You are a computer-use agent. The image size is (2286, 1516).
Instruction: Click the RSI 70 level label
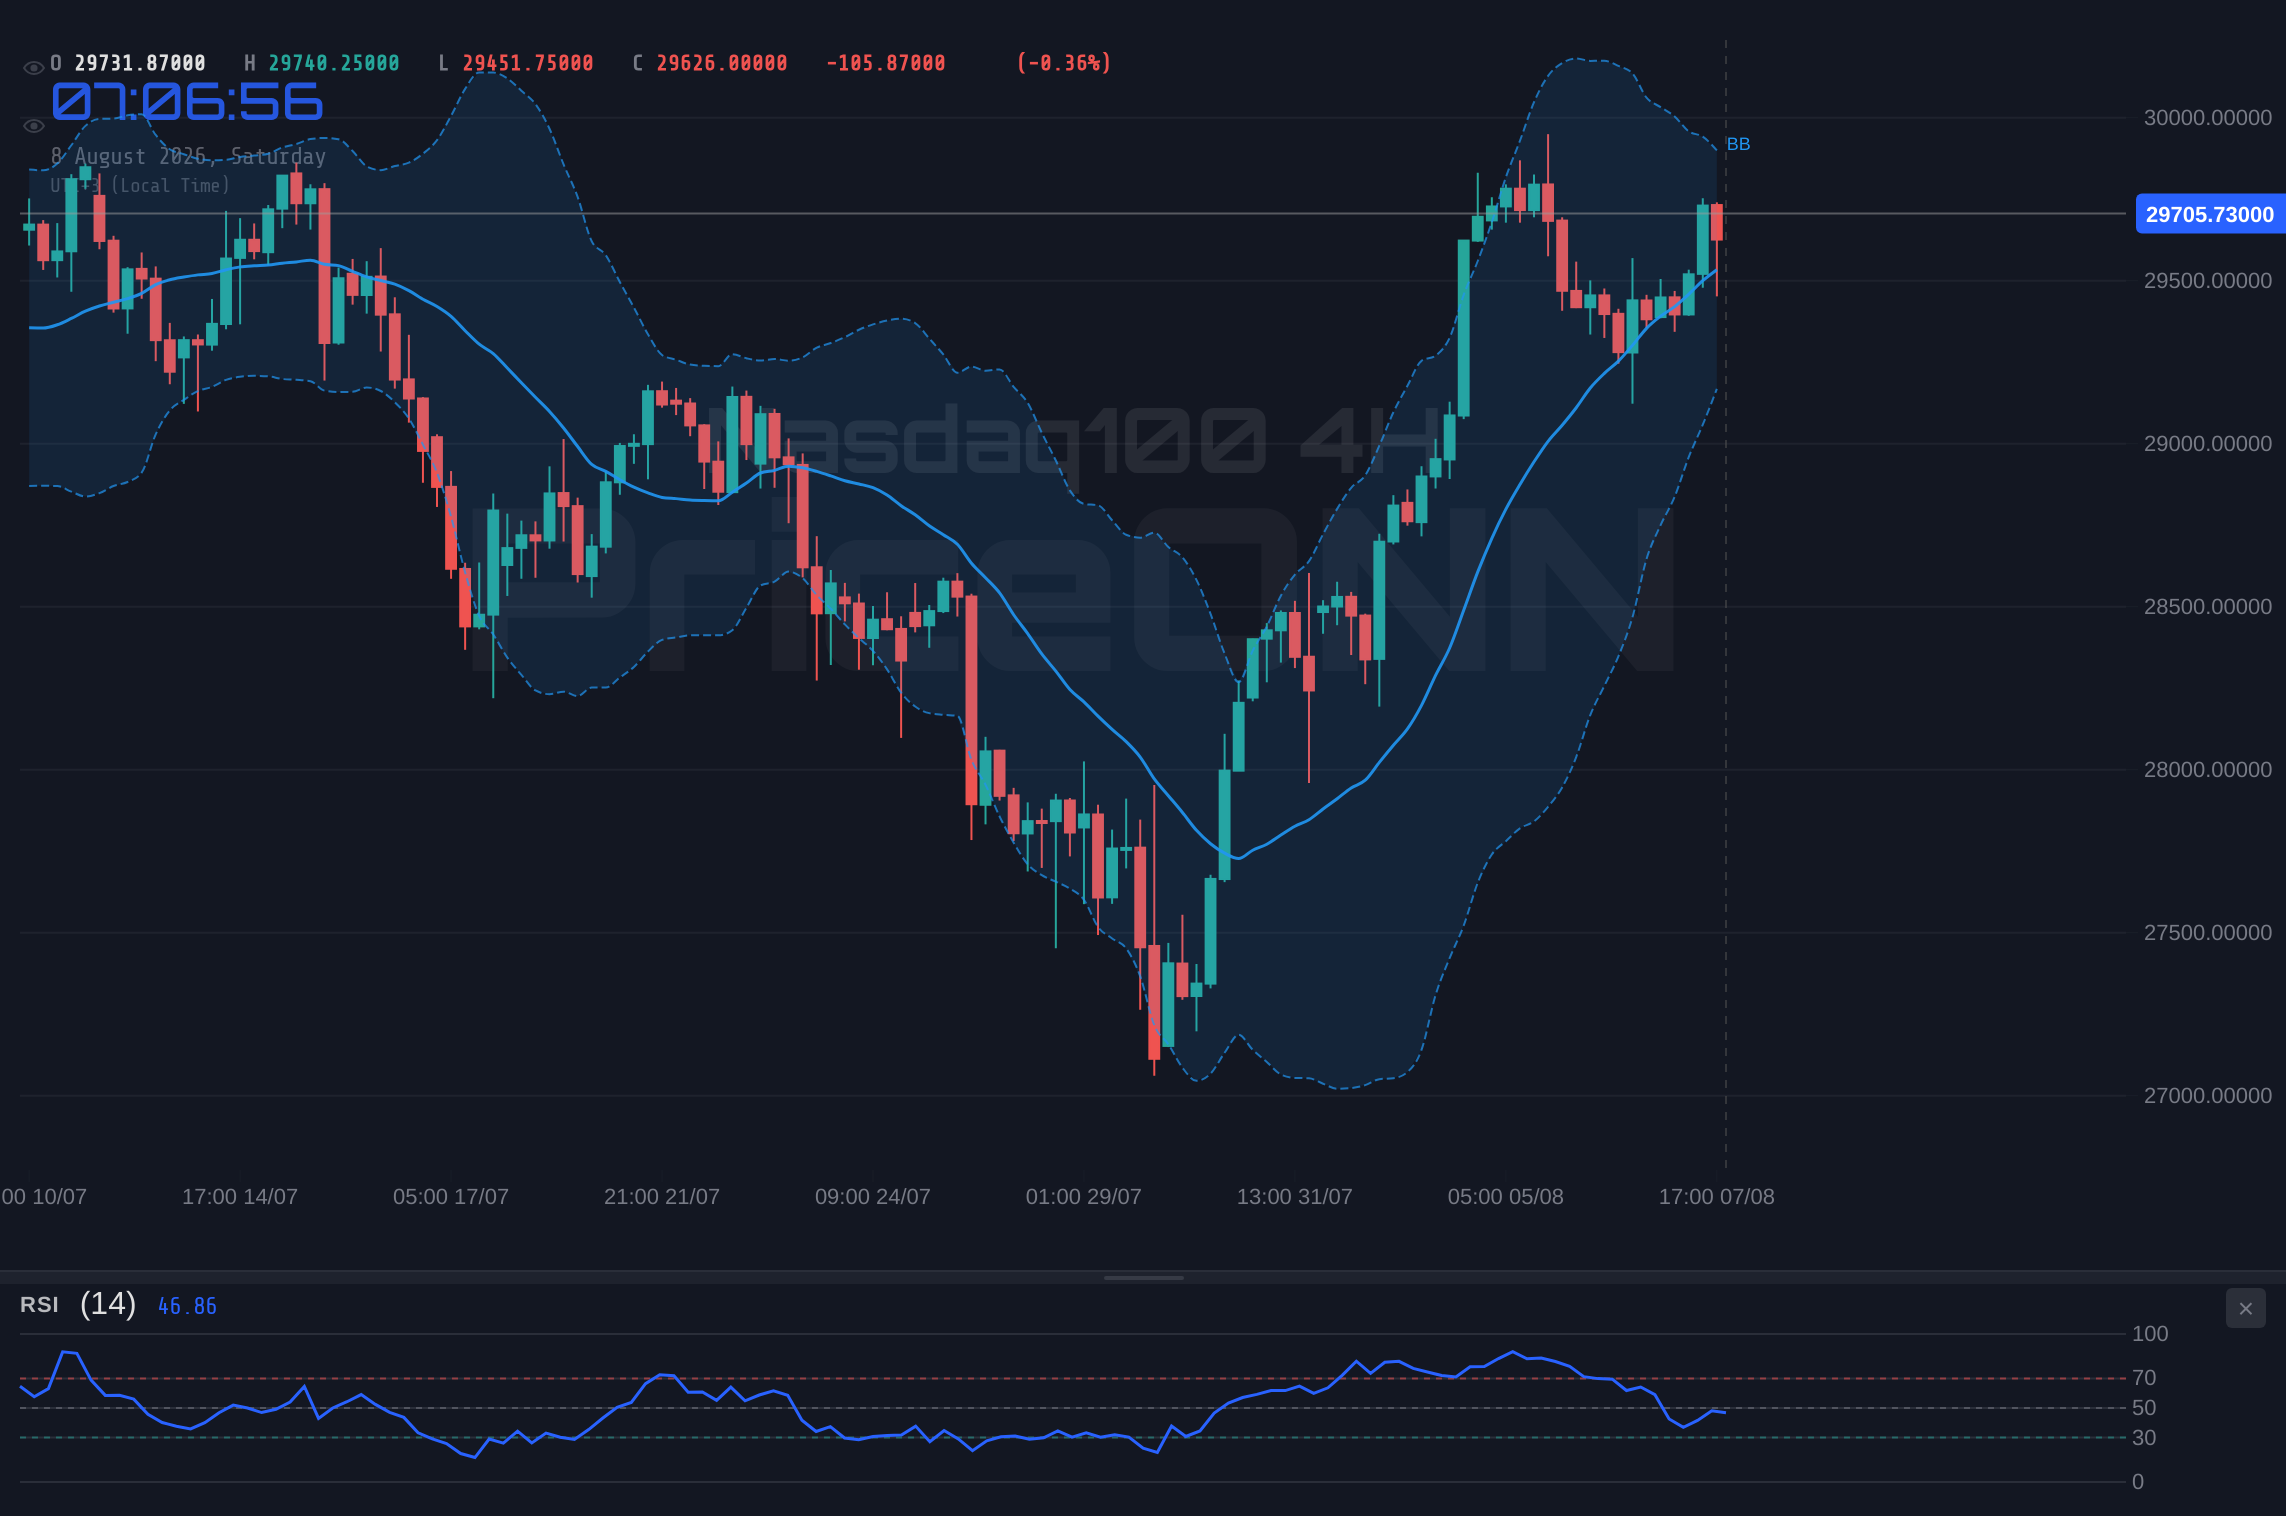(2144, 1378)
